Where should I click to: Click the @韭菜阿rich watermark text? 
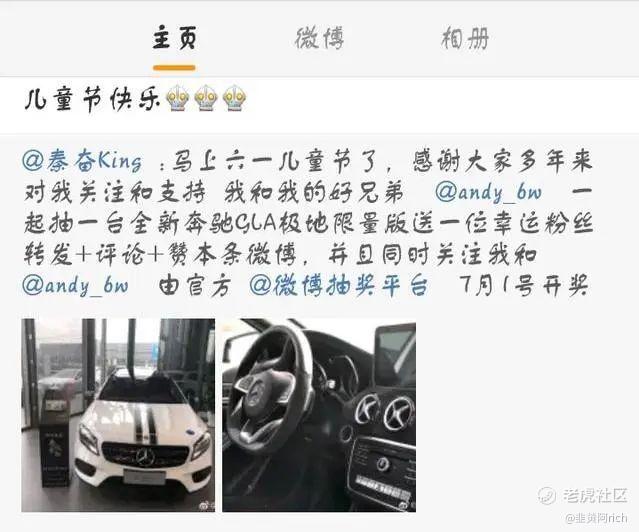click(x=596, y=518)
